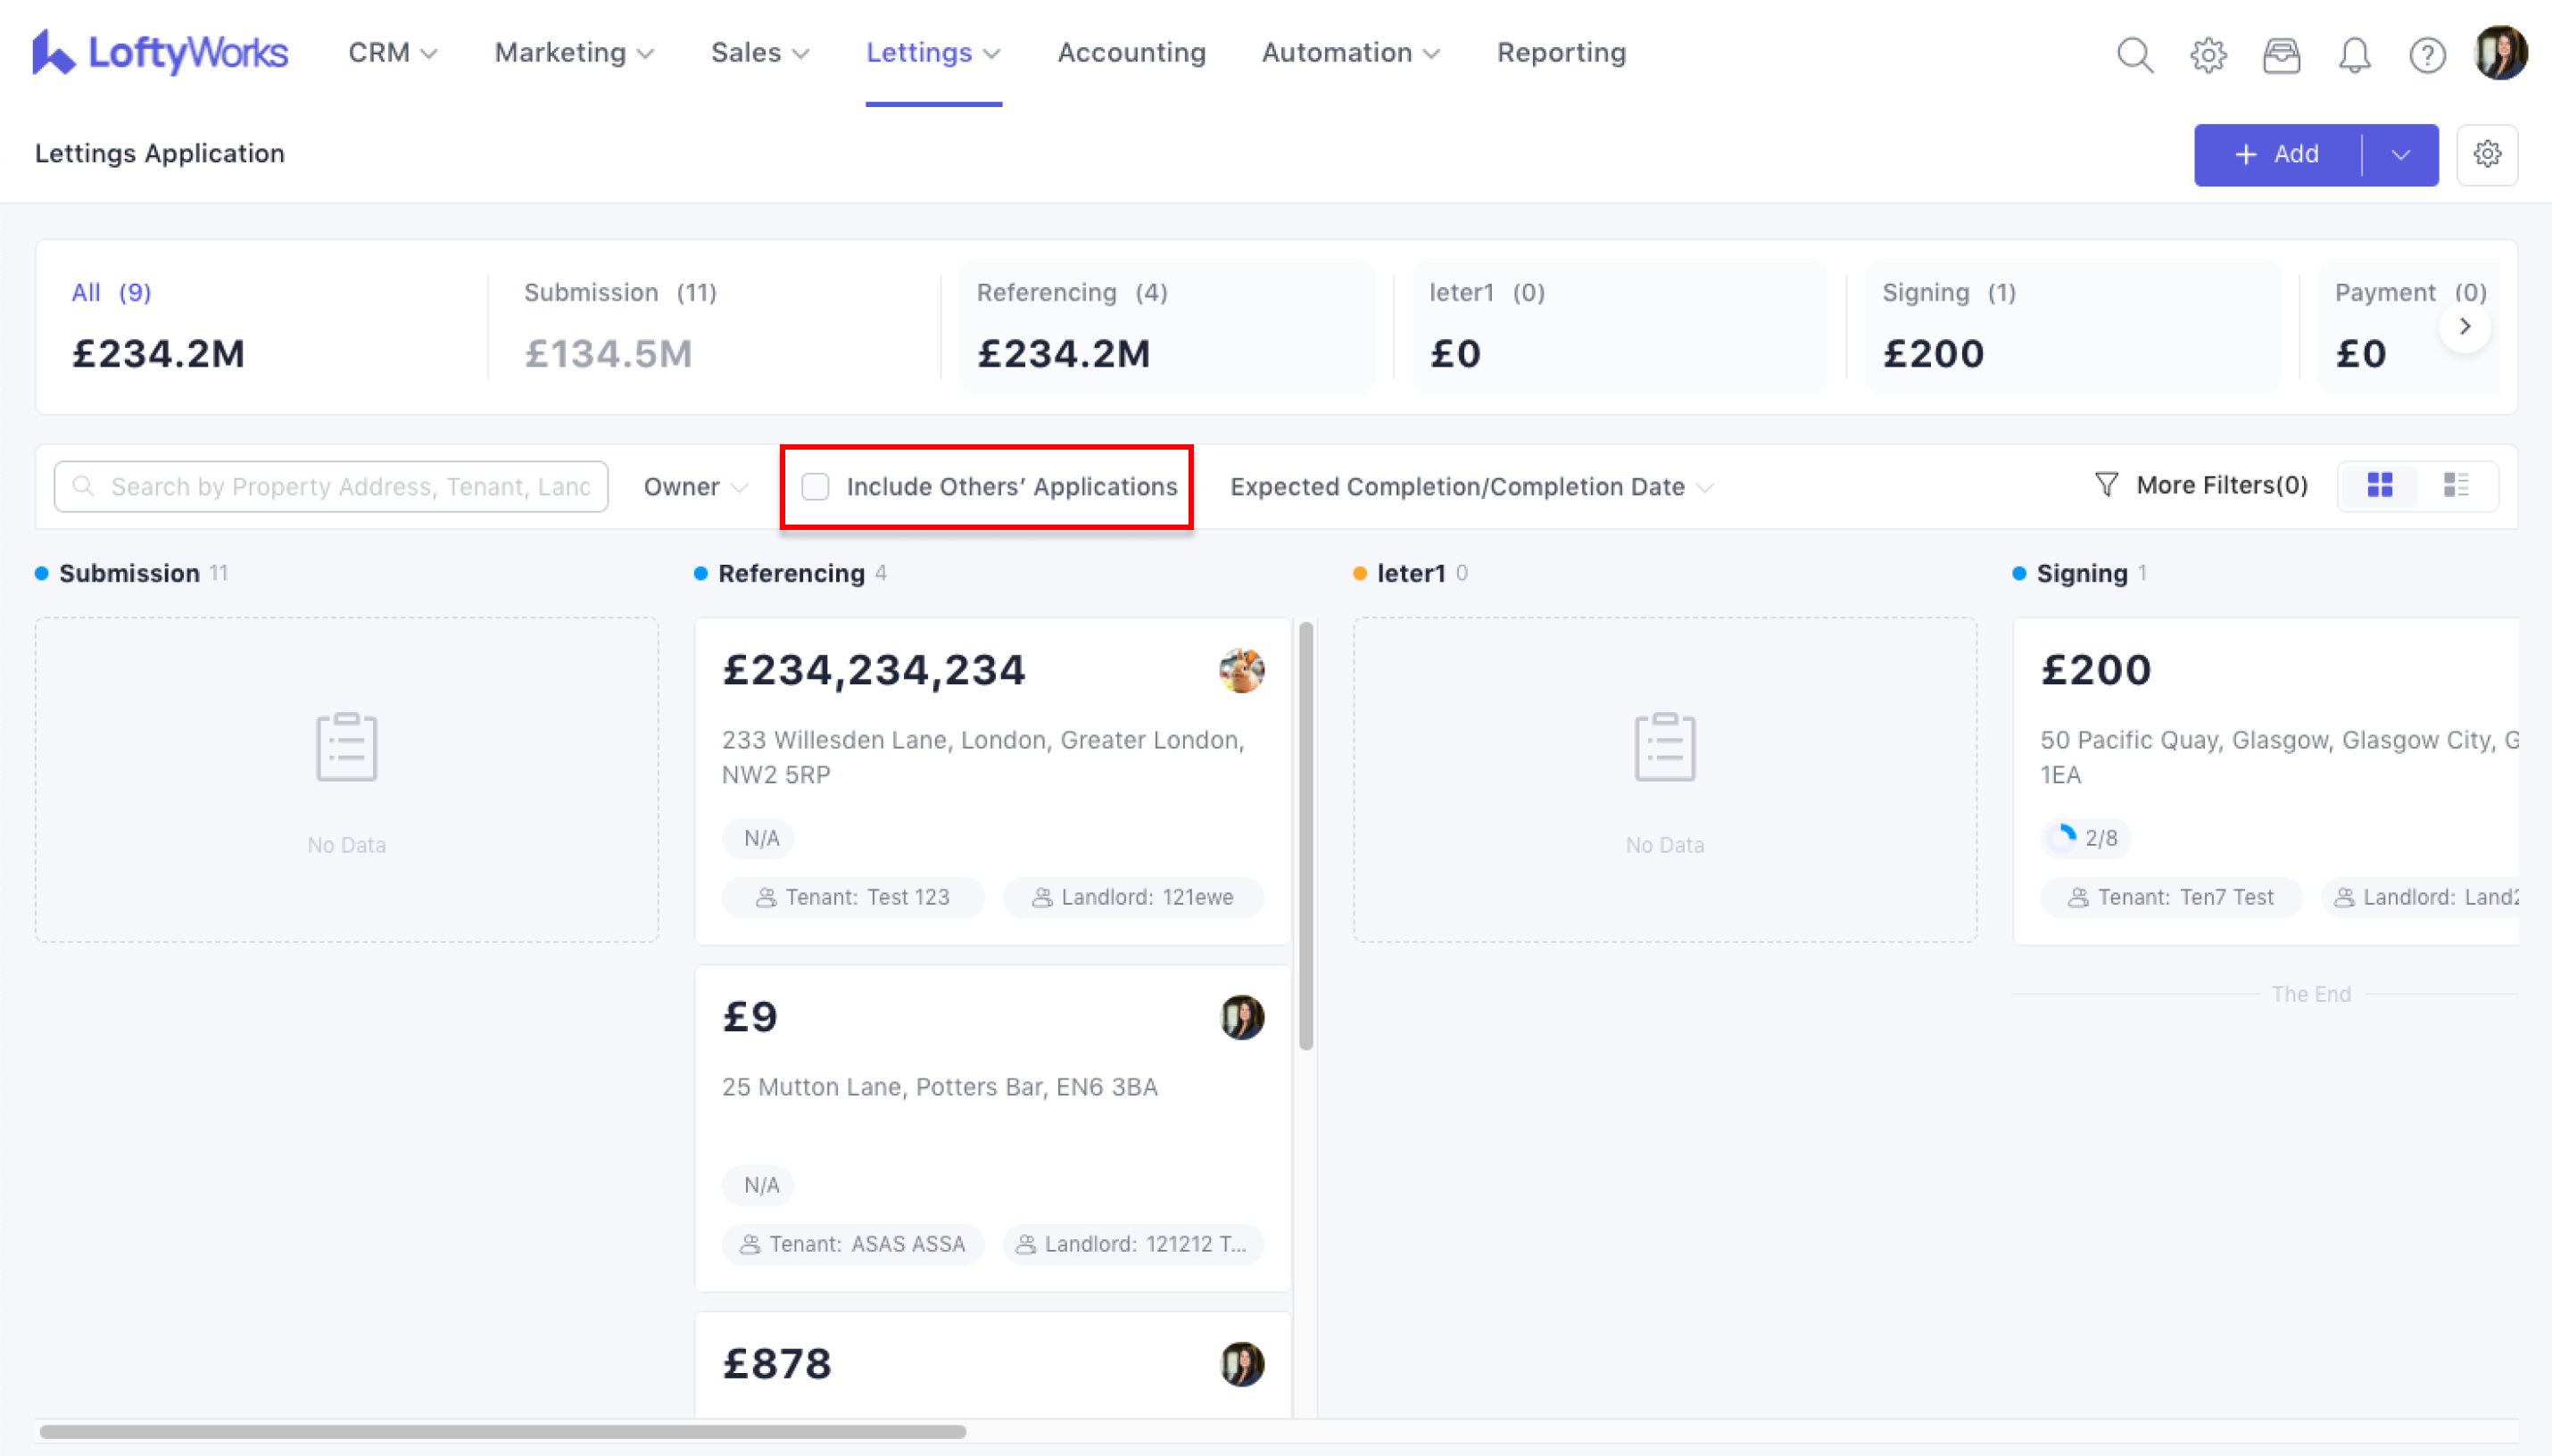Image resolution: width=2552 pixels, height=1456 pixels.
Task: Enable Include Others' Applications checkbox
Action: point(815,487)
